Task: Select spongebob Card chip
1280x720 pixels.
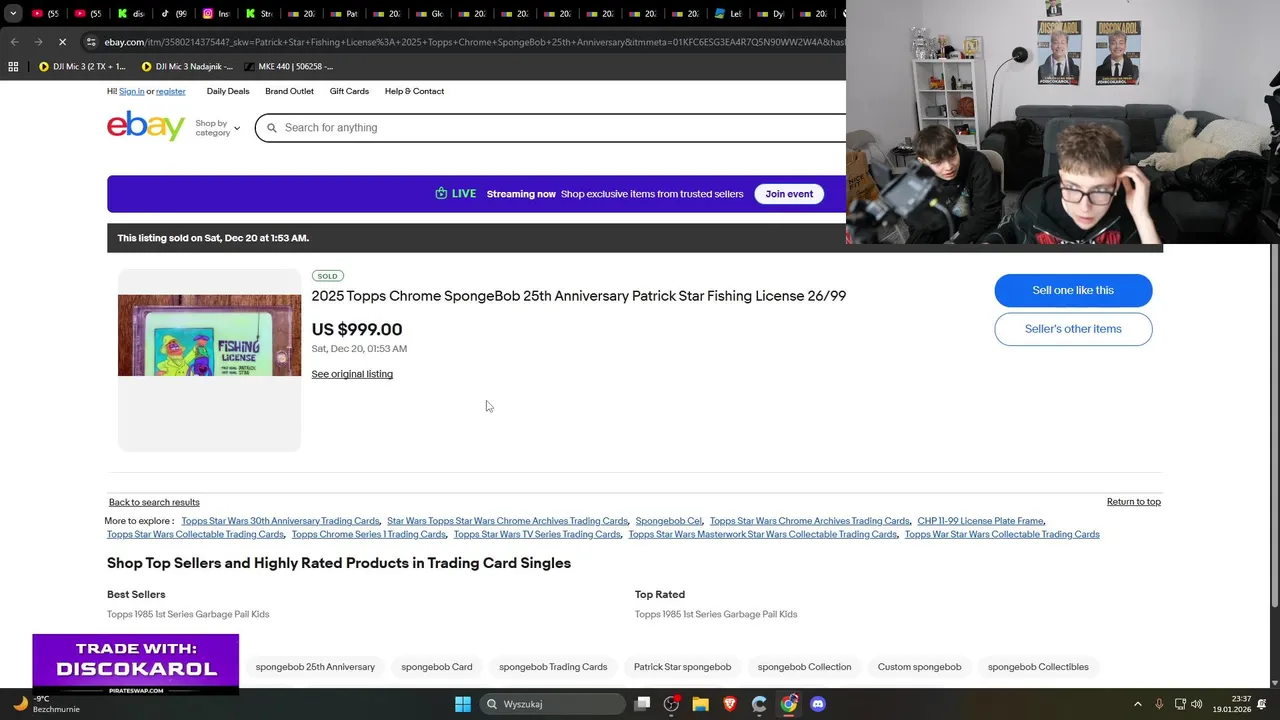Action: pyautogui.click(x=436, y=667)
